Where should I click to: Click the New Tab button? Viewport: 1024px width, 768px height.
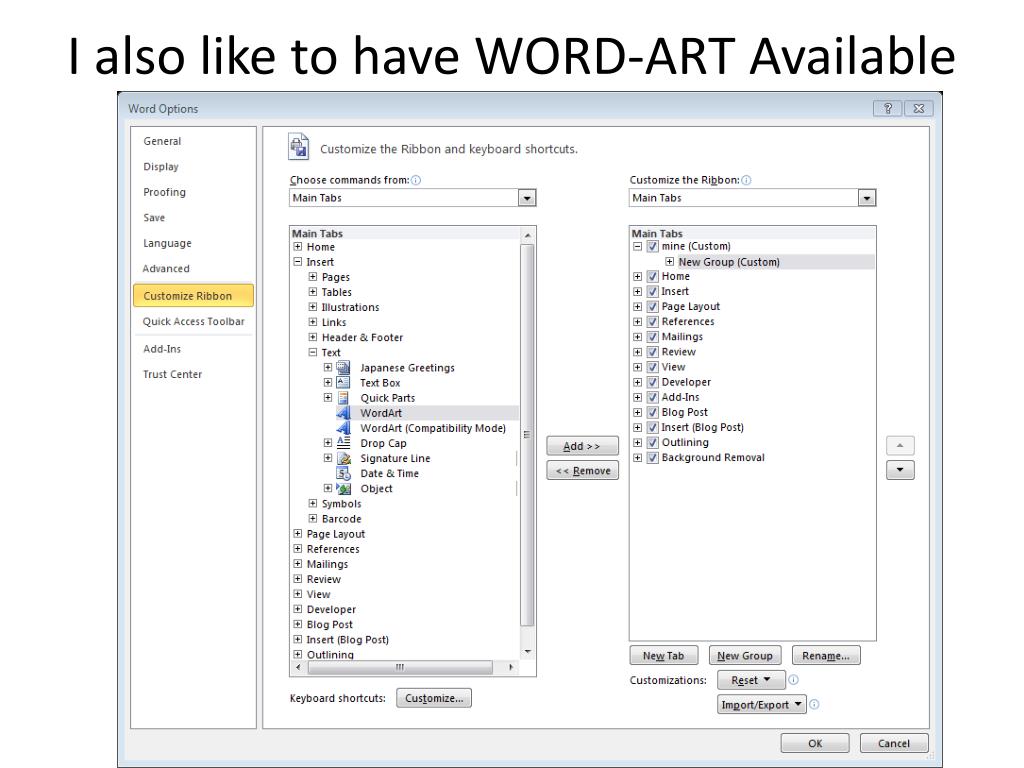click(664, 656)
